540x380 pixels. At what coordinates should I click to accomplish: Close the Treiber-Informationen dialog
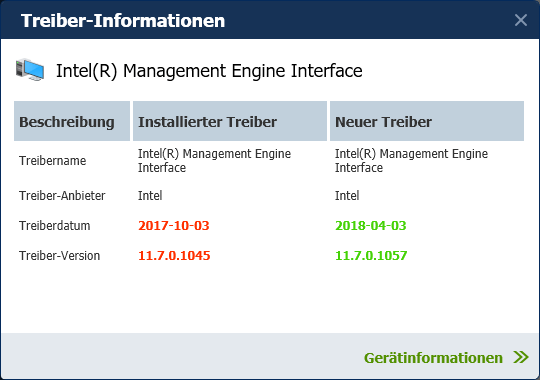point(520,20)
